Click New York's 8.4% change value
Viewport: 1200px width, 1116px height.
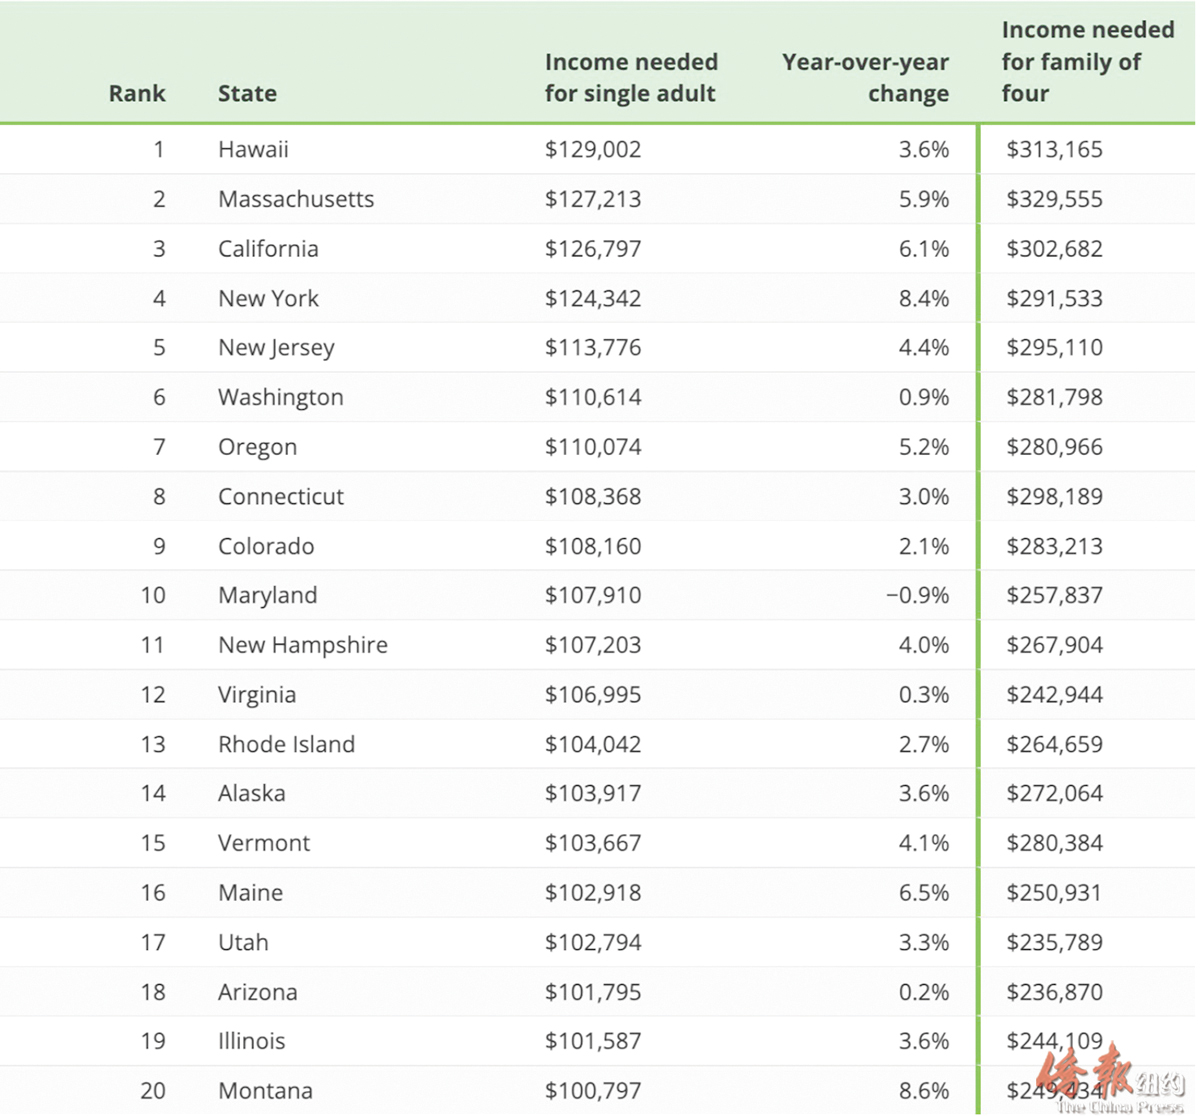(x=924, y=298)
